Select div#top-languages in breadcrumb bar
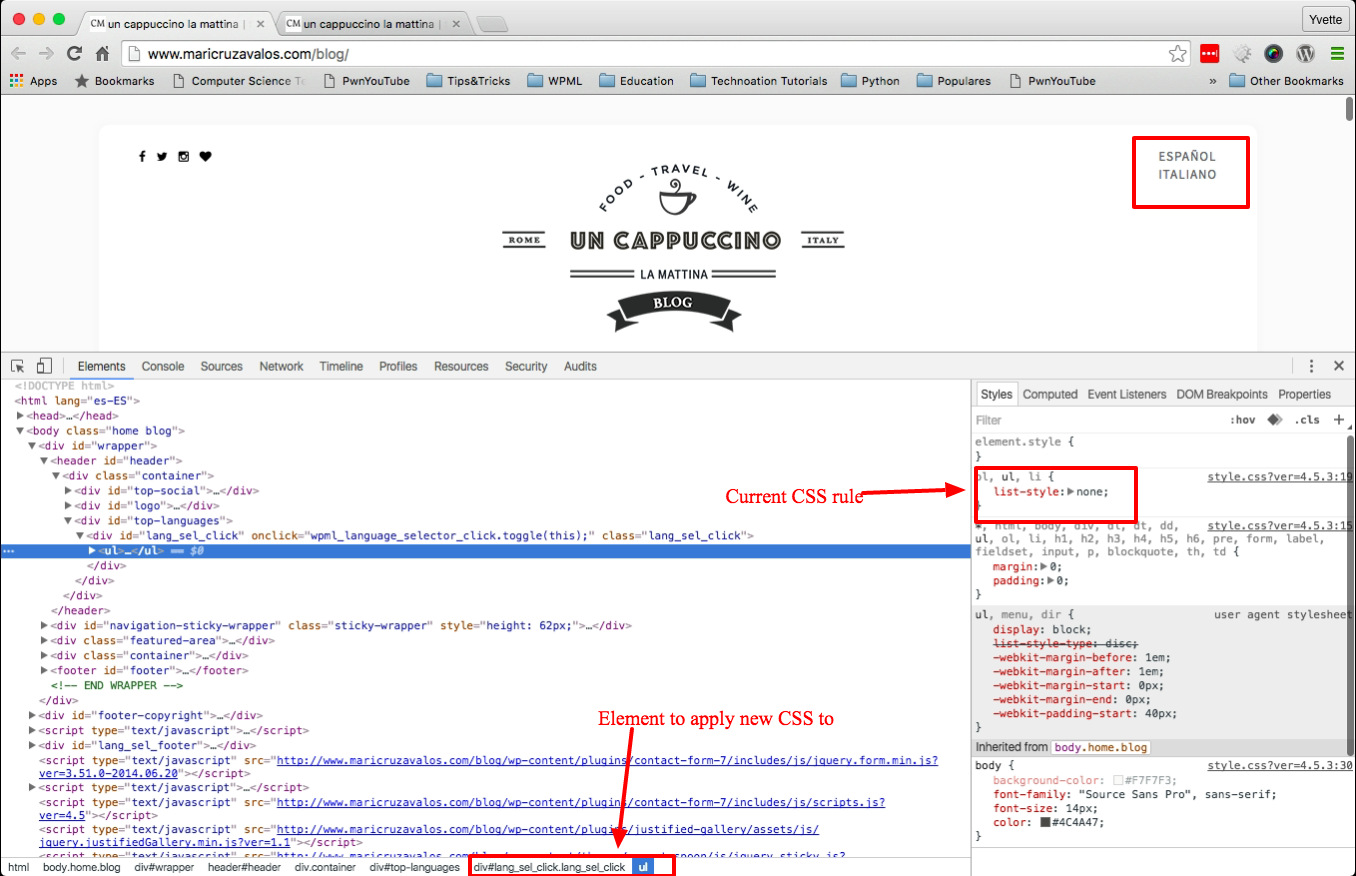The width and height of the screenshot is (1356, 876). (414, 867)
